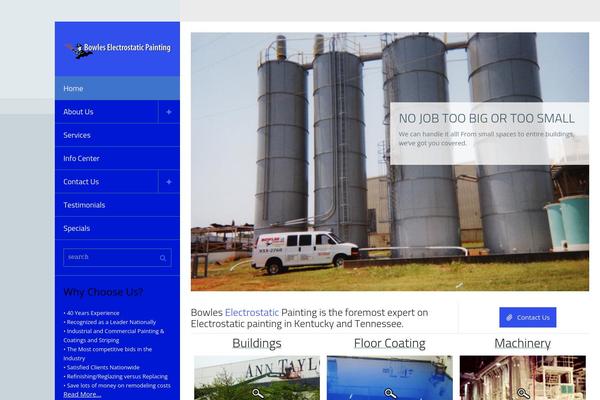Open the Contact Us sidebar menu item

107,182
